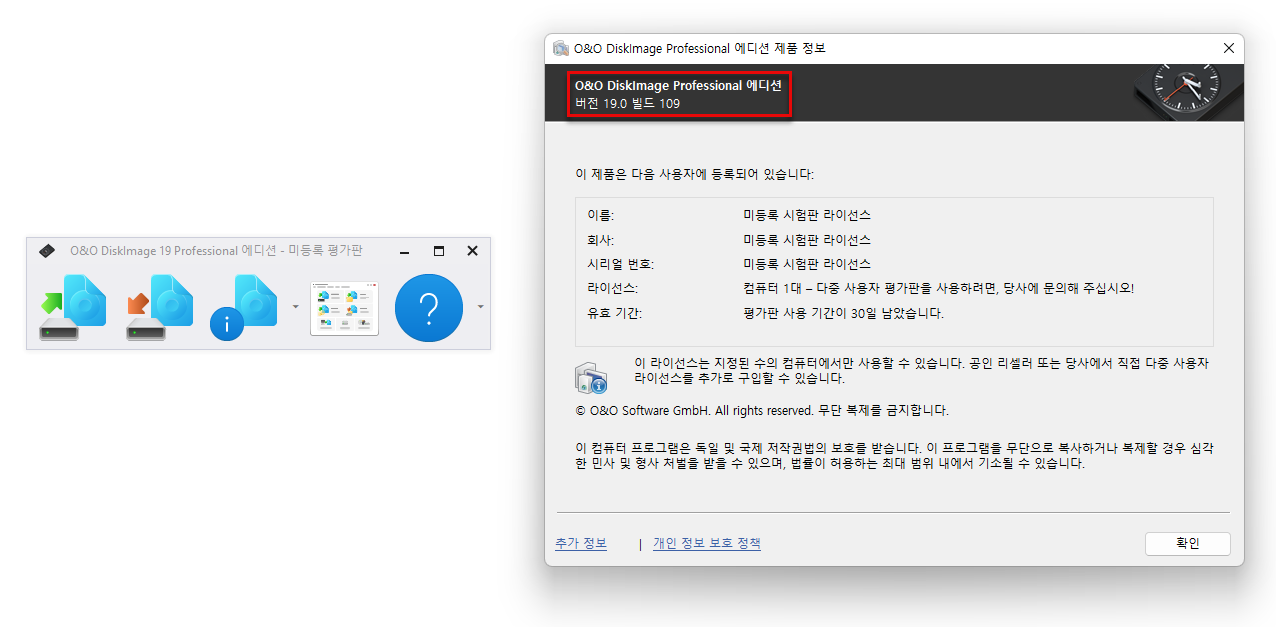Select the 라이선스: label
Image resolution: width=1276 pixels, height=627 pixels.
[613, 288]
